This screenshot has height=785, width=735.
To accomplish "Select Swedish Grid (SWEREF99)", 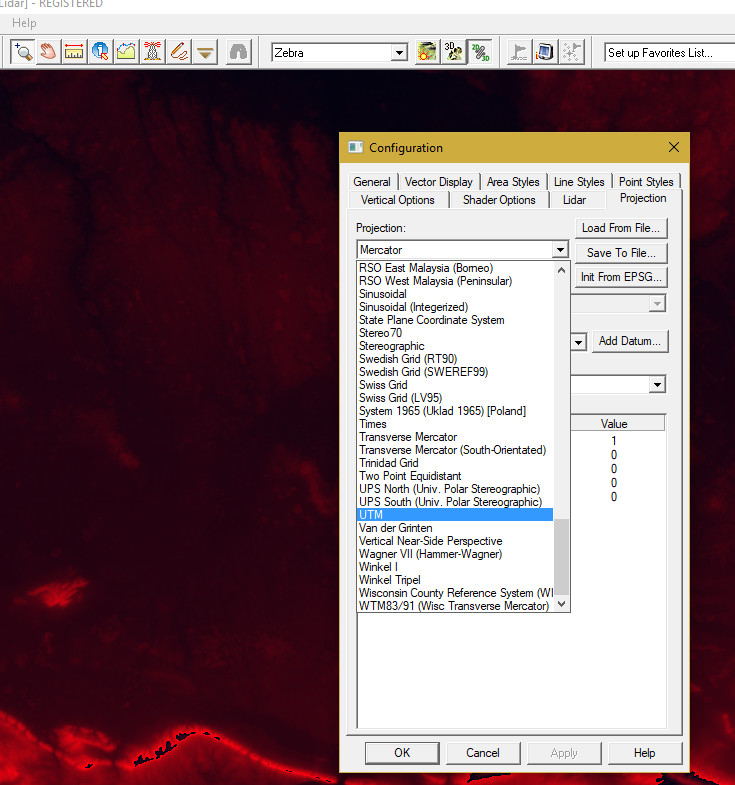I will (455, 372).
